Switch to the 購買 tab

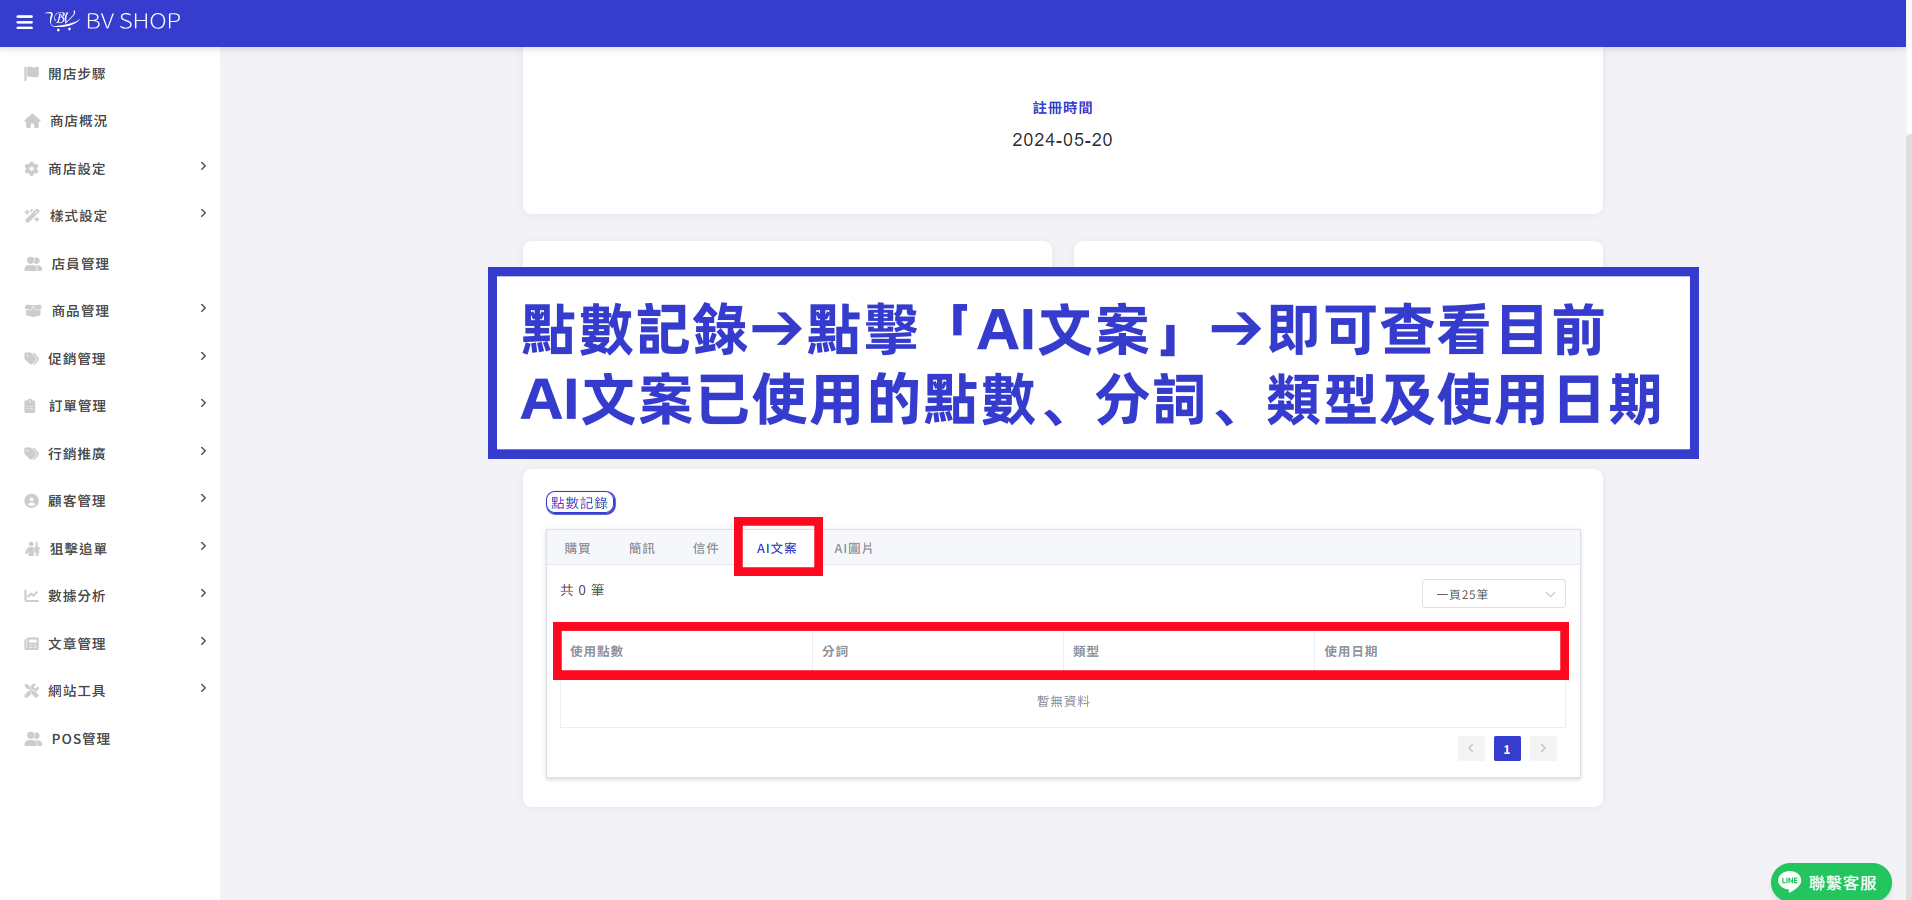(x=578, y=548)
